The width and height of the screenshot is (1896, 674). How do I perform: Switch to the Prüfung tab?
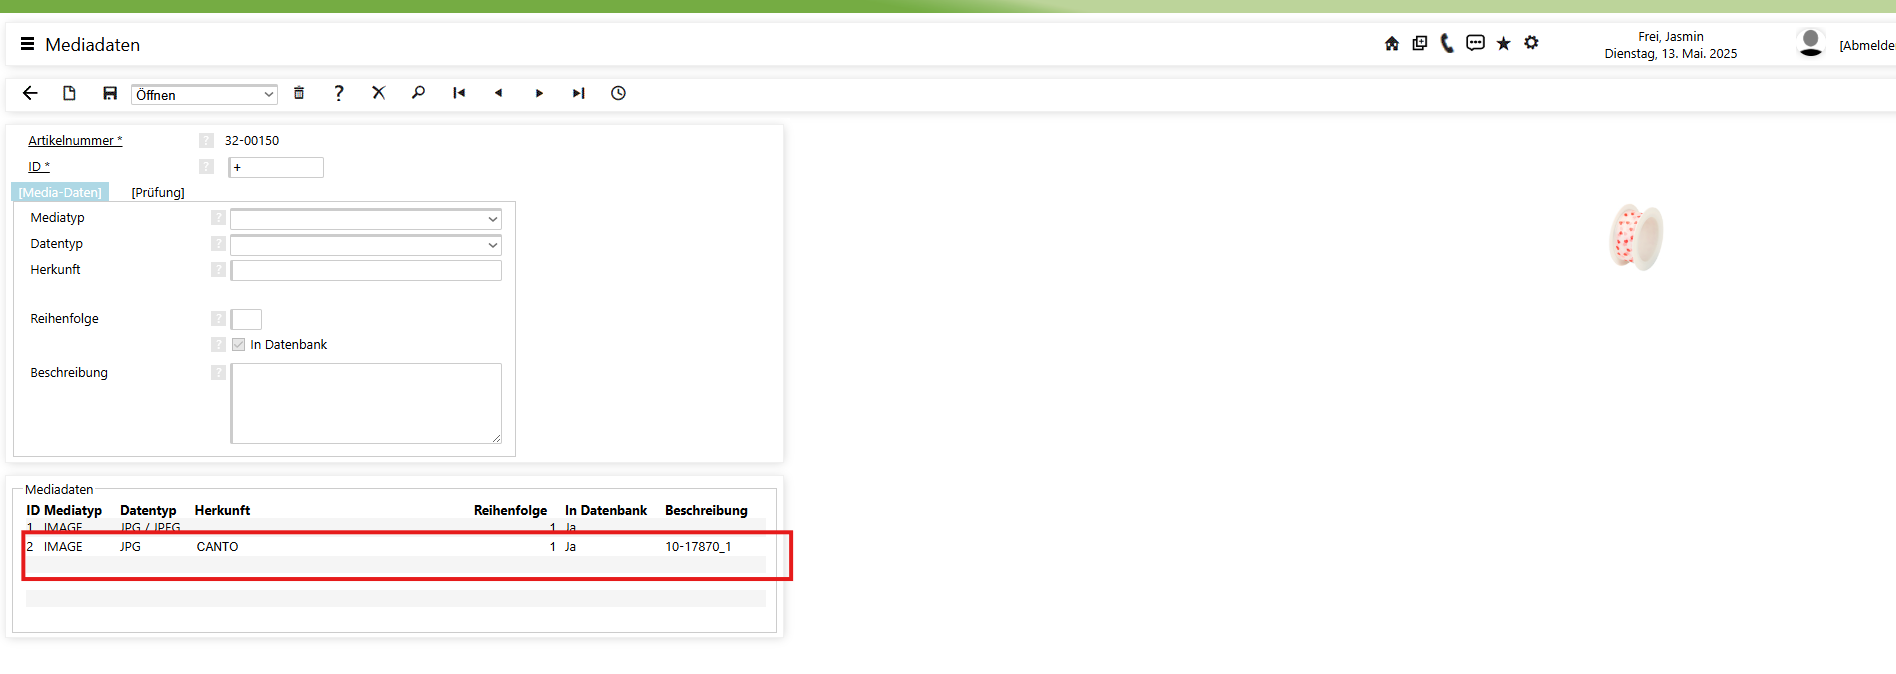[158, 193]
